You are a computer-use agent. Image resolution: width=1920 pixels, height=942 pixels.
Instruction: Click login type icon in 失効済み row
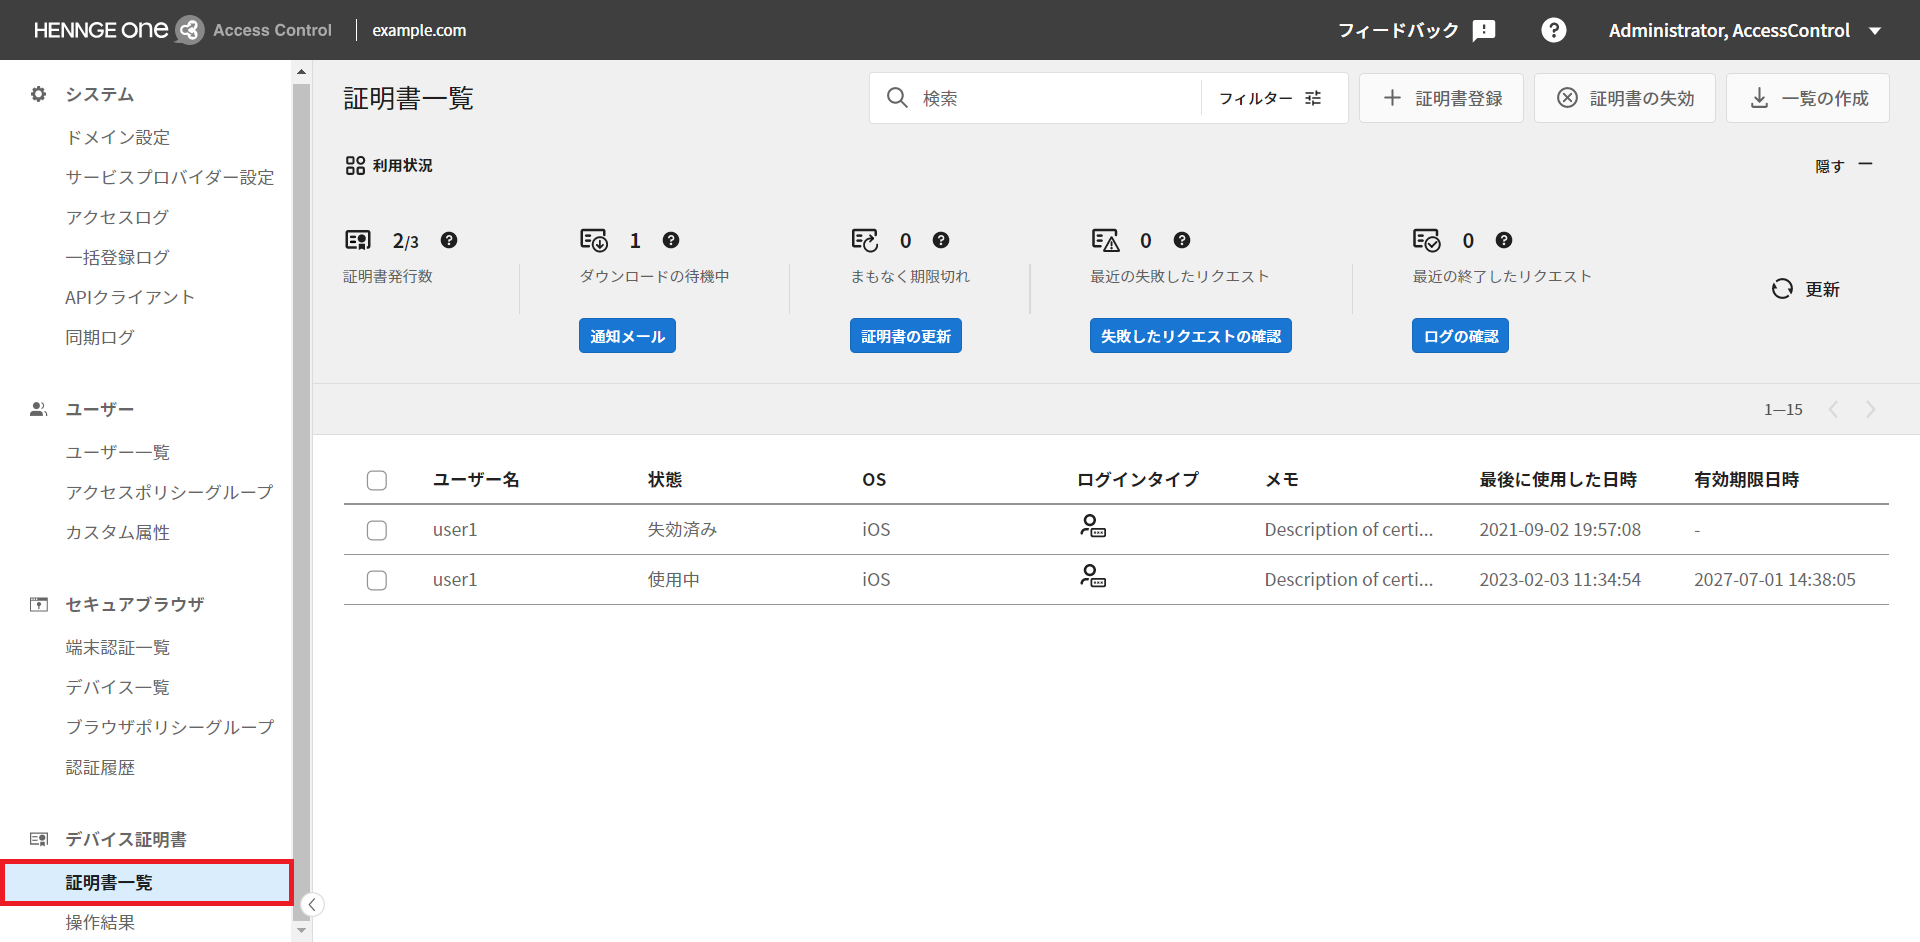tap(1093, 526)
